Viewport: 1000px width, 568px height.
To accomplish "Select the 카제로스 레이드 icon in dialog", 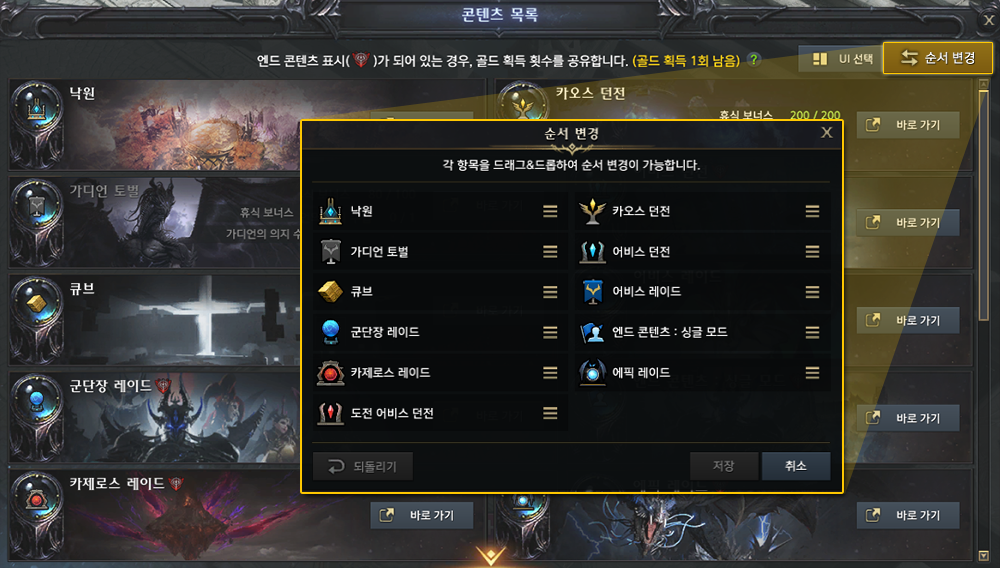I will pyautogui.click(x=330, y=372).
